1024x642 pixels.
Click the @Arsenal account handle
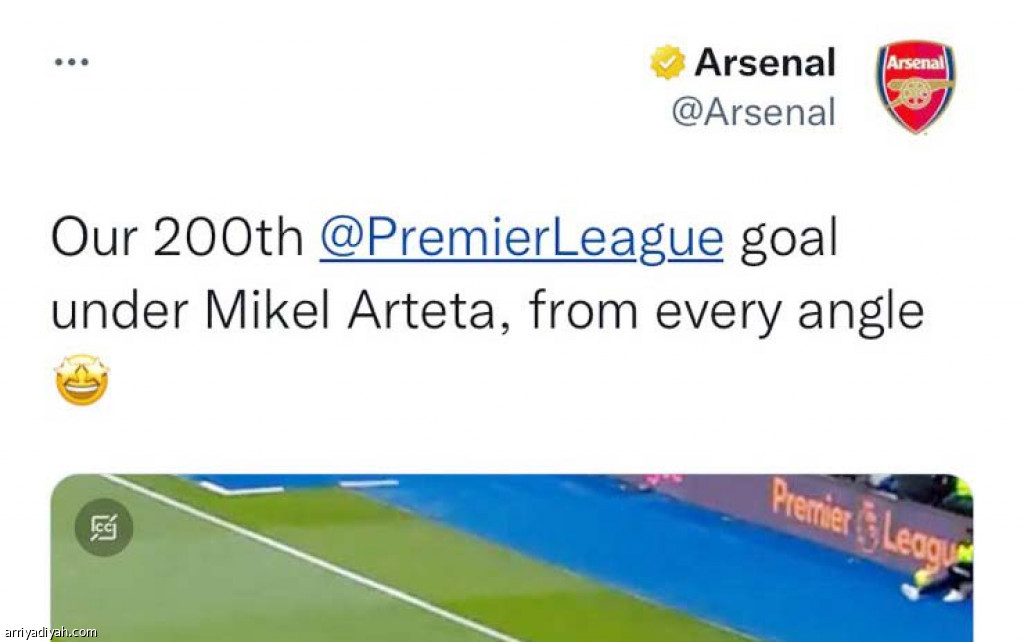(753, 112)
